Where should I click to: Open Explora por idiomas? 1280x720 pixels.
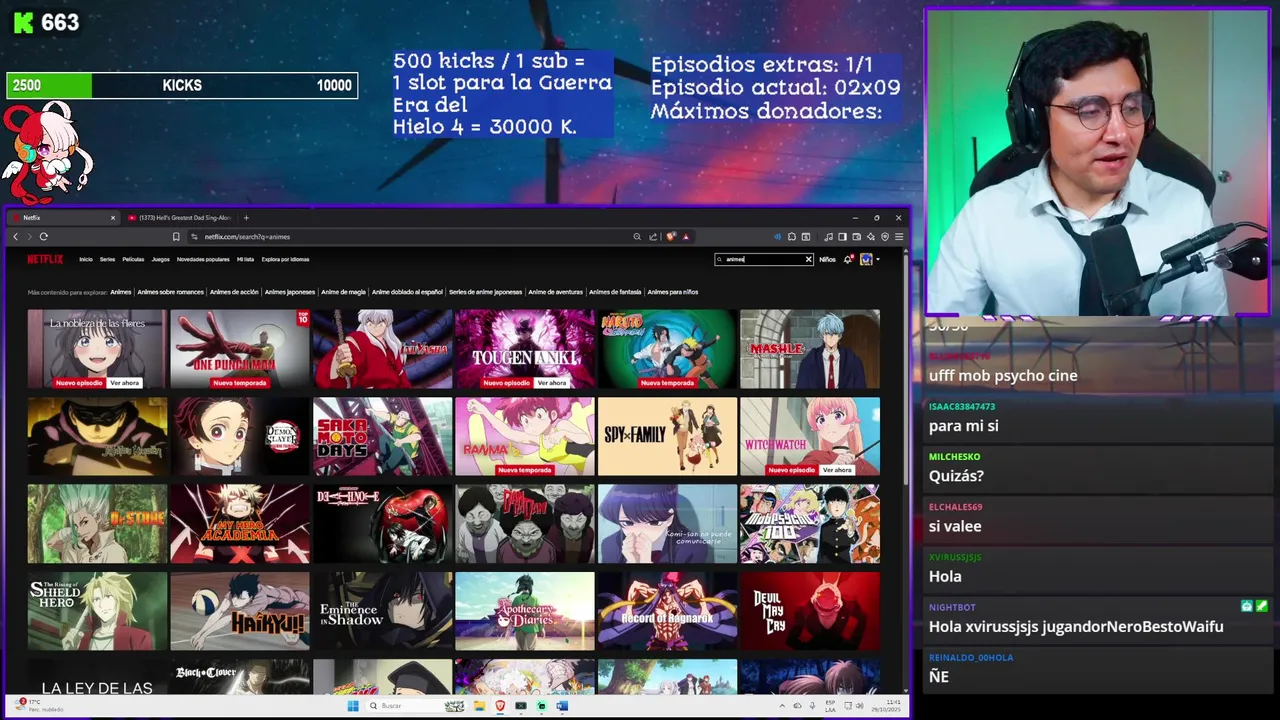pos(285,259)
